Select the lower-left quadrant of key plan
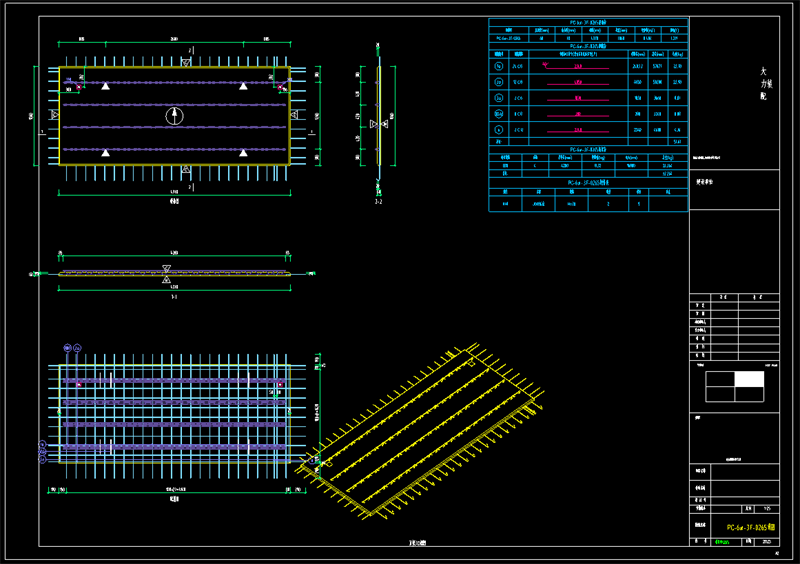The width and height of the screenshot is (800, 564). pos(720,395)
